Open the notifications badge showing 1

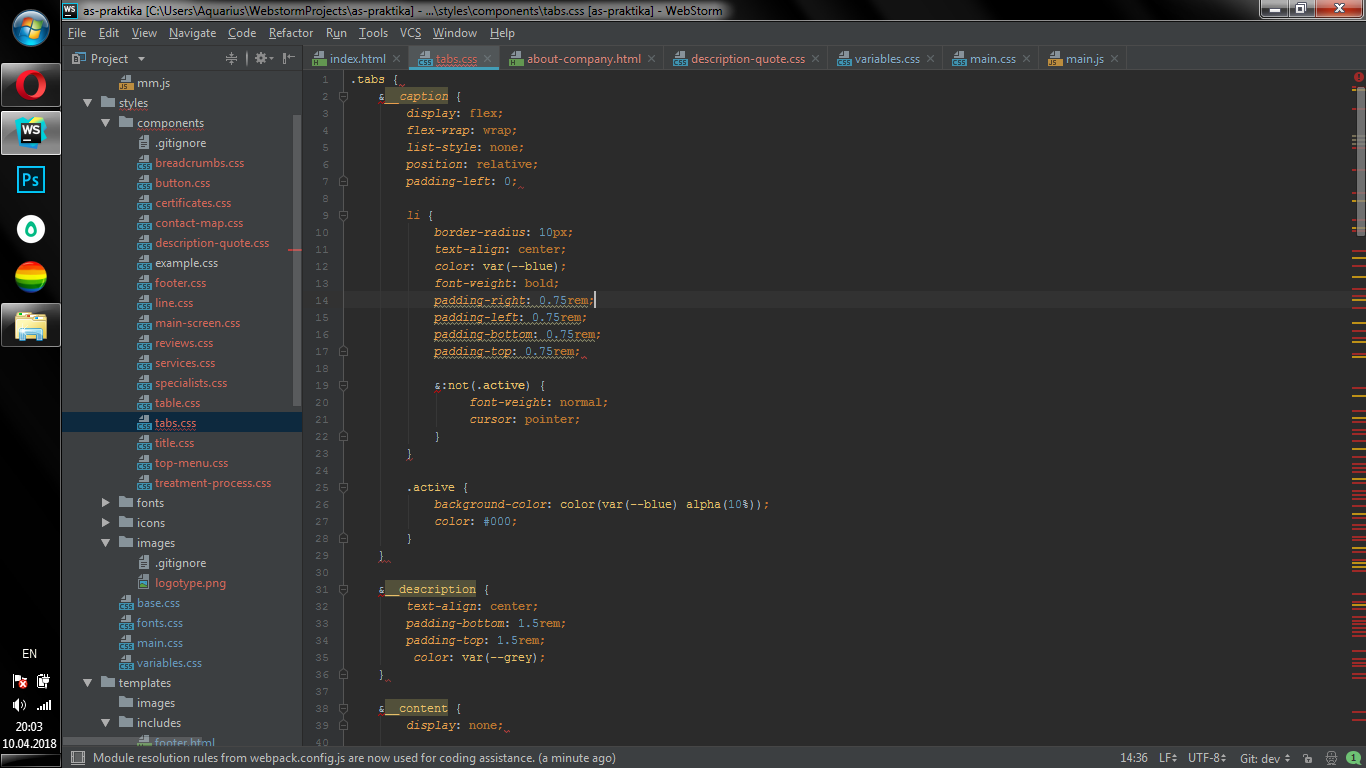tap(1353, 758)
